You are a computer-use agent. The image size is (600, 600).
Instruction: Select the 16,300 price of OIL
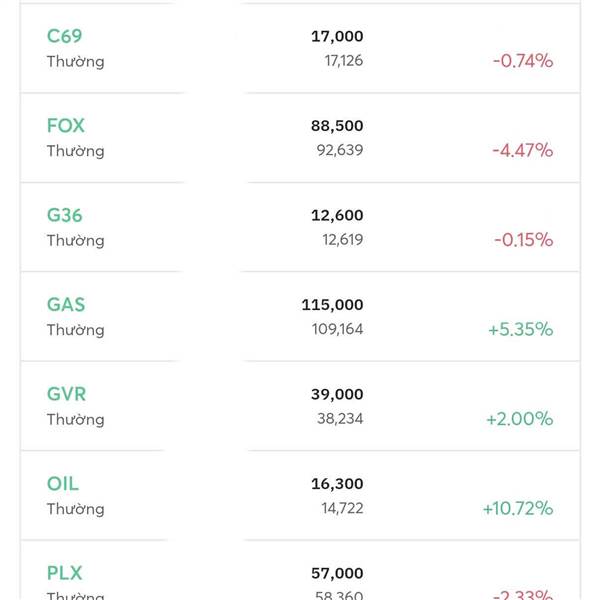click(x=337, y=484)
